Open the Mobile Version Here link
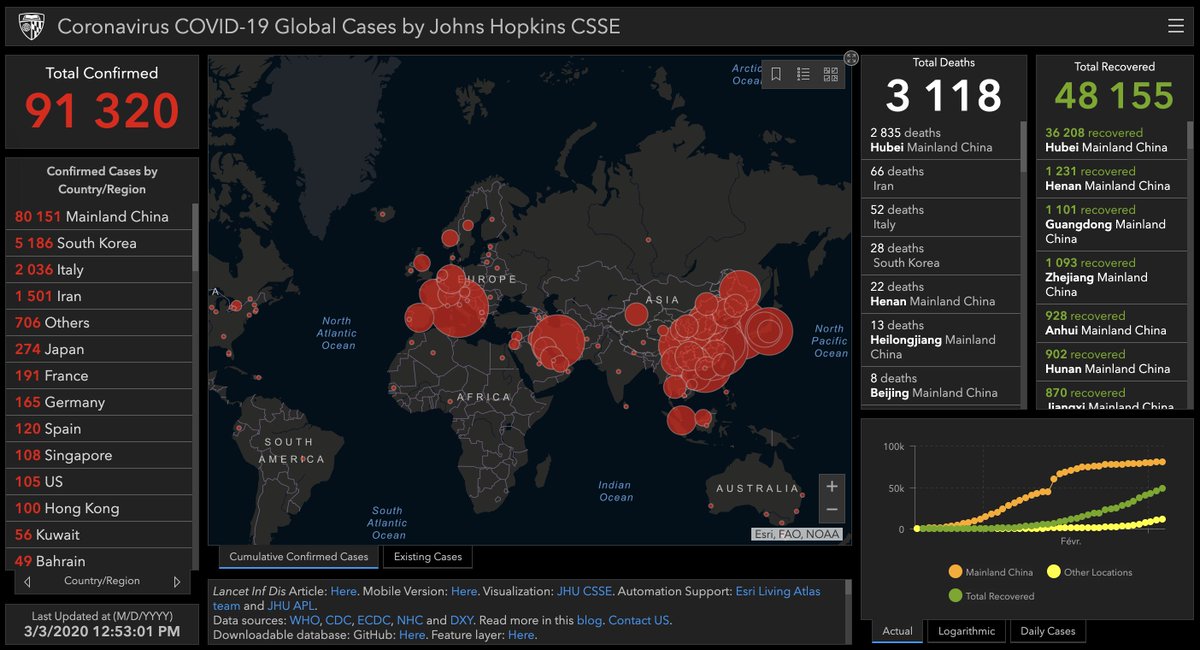Screen dimensions: 1200x650 click(464, 591)
